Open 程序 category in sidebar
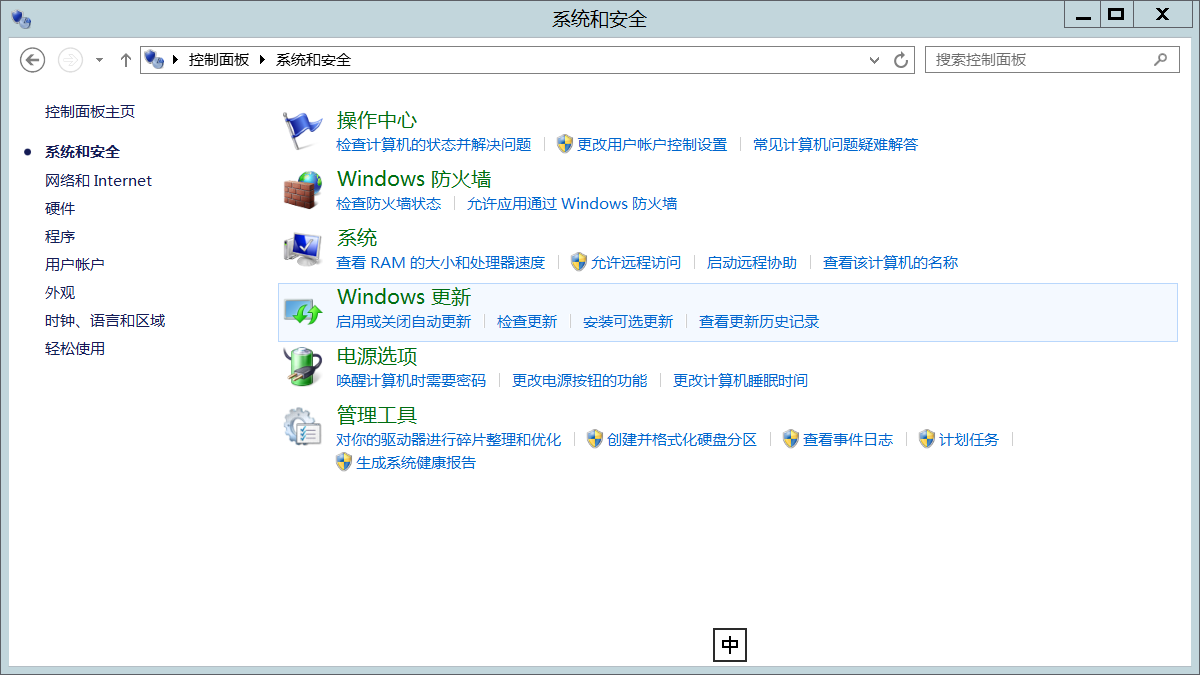 point(60,237)
